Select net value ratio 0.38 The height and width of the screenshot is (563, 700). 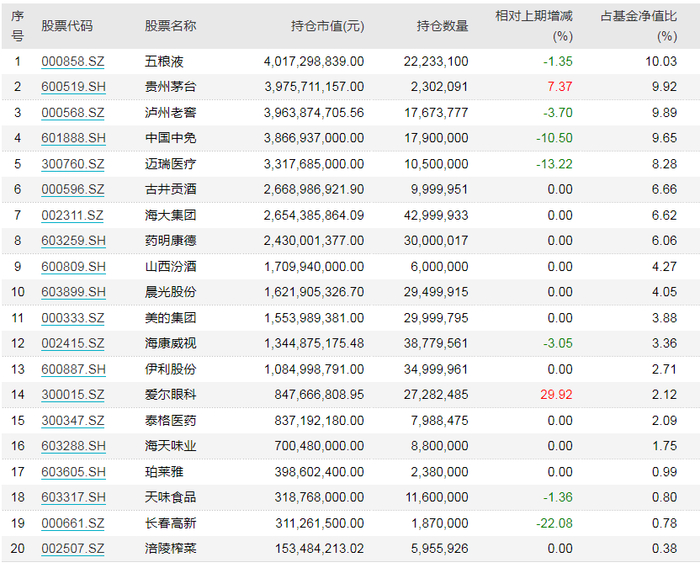(664, 549)
